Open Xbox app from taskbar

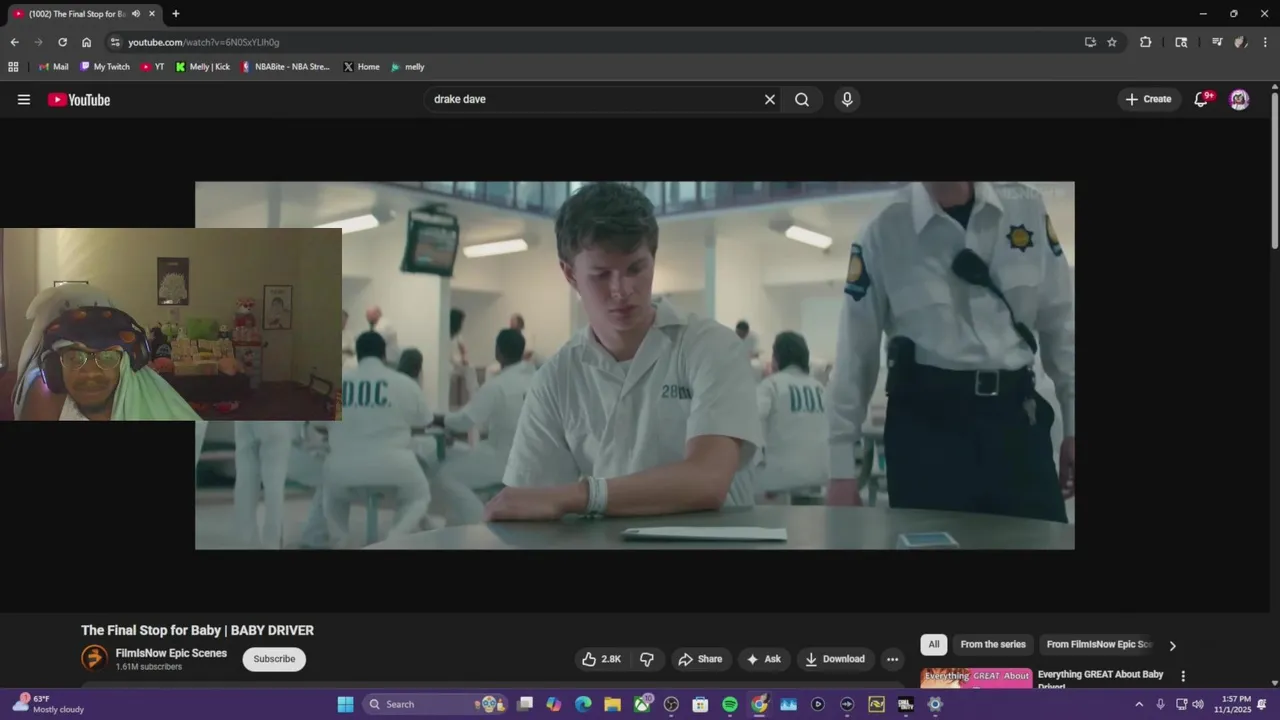pyautogui.click(x=642, y=704)
